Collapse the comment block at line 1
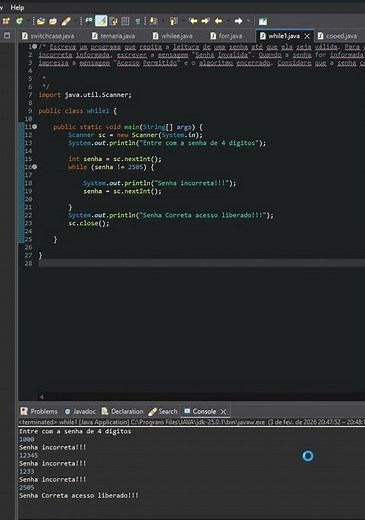The image size is (365, 520). point(35,47)
